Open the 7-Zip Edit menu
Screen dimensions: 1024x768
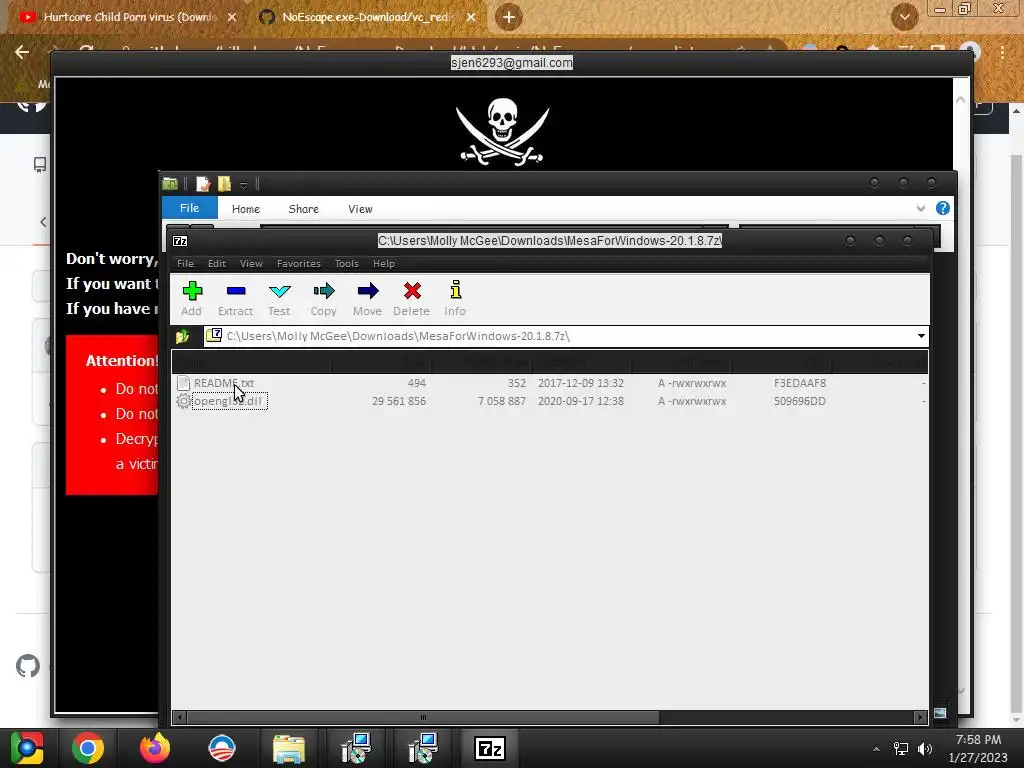(217, 264)
